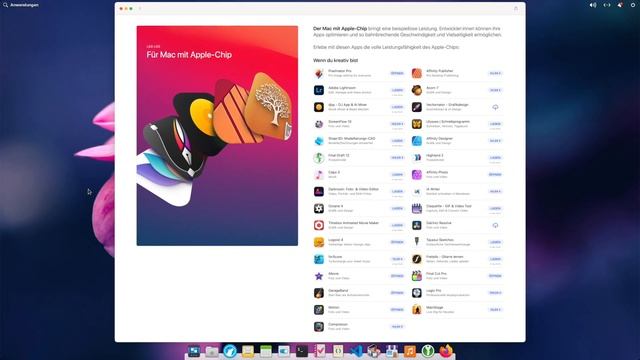
Task: Click the price button for Affinity Publisher
Action: tap(495, 73)
